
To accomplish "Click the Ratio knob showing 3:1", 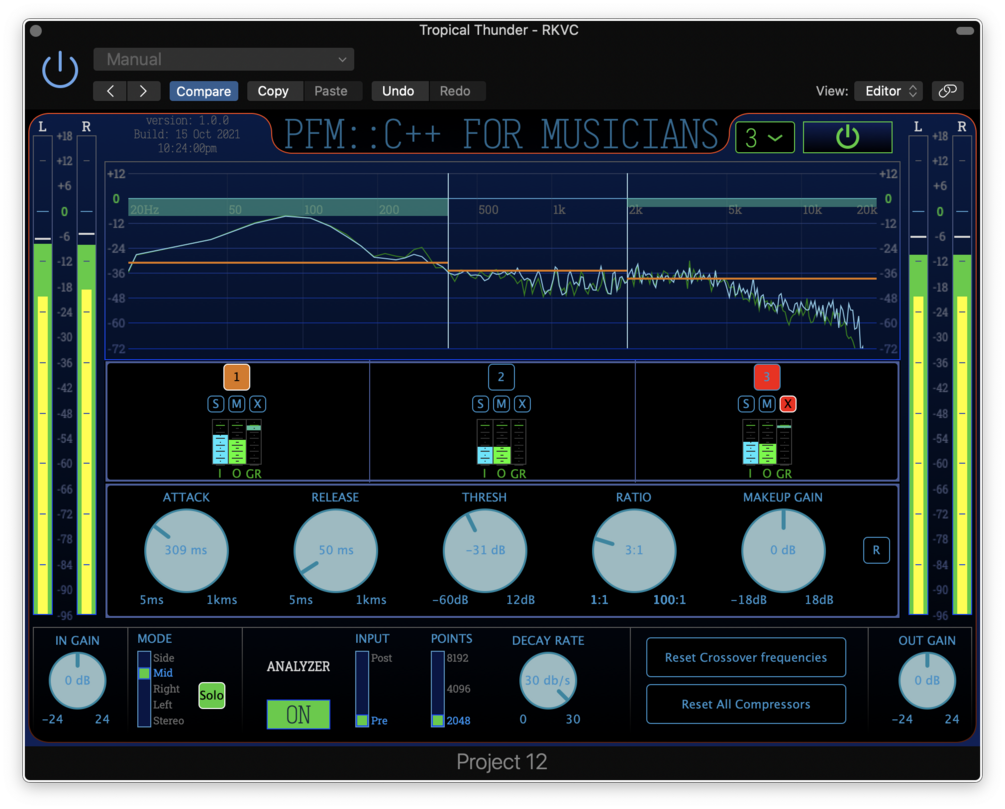I will (634, 550).
